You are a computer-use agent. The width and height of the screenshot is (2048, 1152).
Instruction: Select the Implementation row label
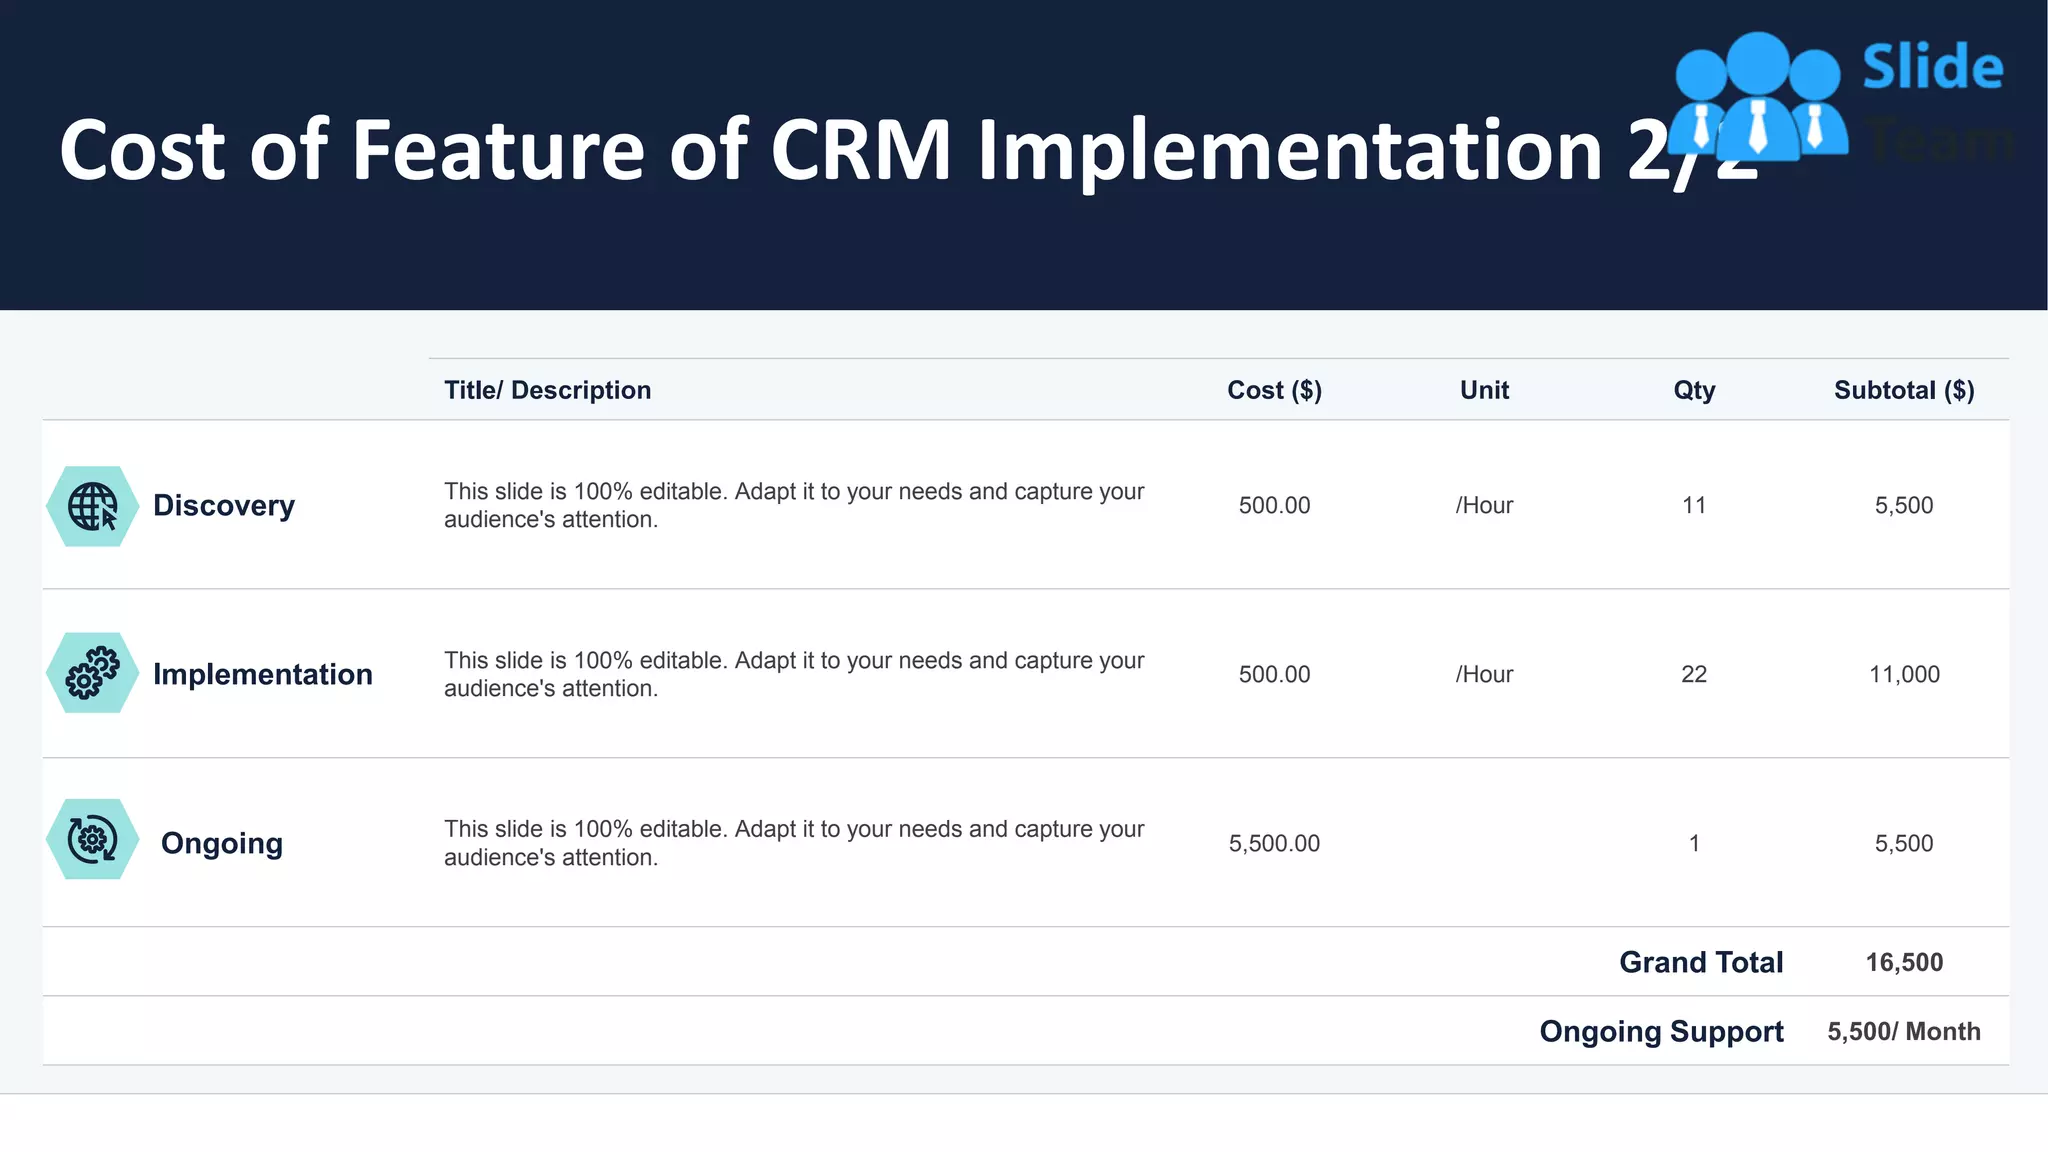click(263, 675)
